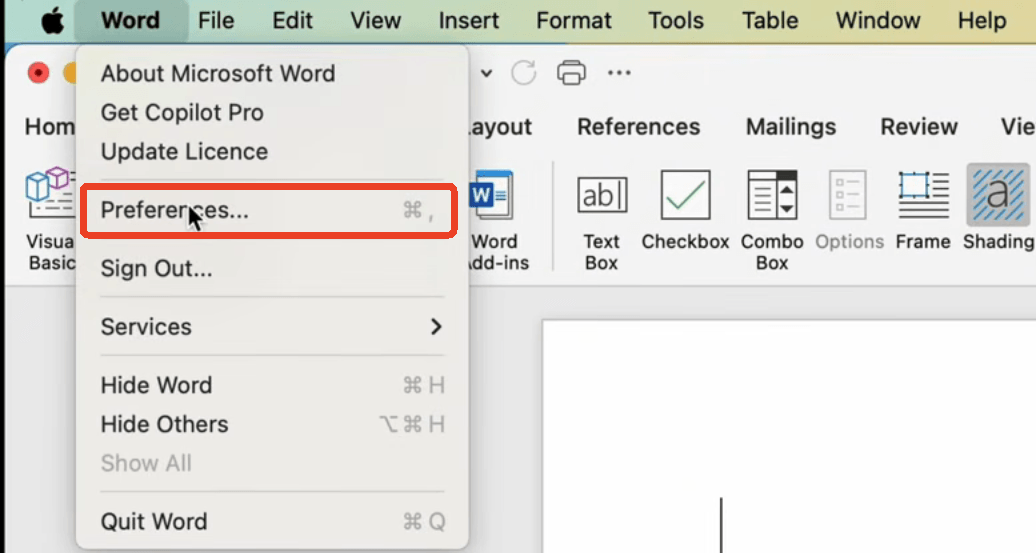Image resolution: width=1036 pixels, height=553 pixels.
Task: Toggle form field Shading
Action: pyautogui.click(x=998, y=209)
